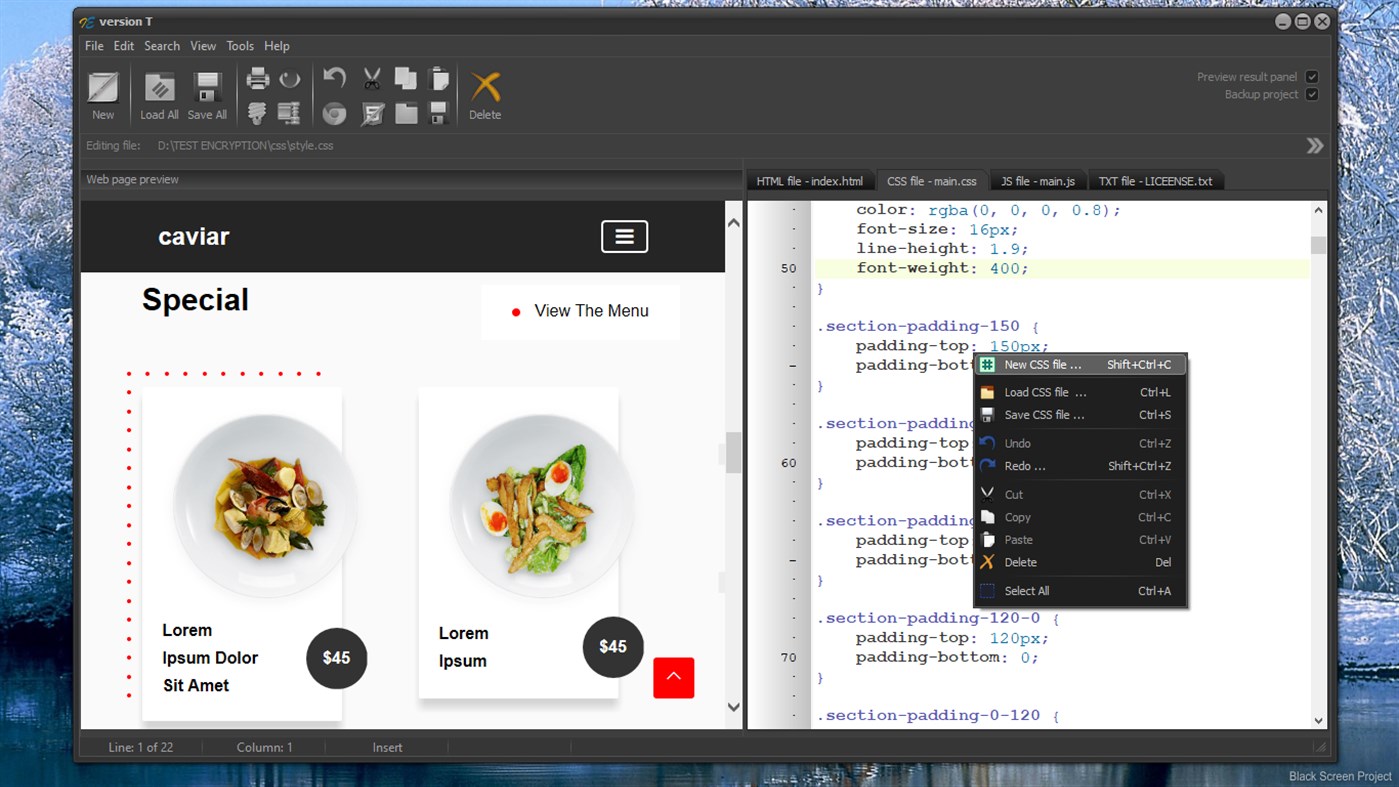Click the printer icon in the toolbar
This screenshot has width=1399, height=787.
pos(258,78)
